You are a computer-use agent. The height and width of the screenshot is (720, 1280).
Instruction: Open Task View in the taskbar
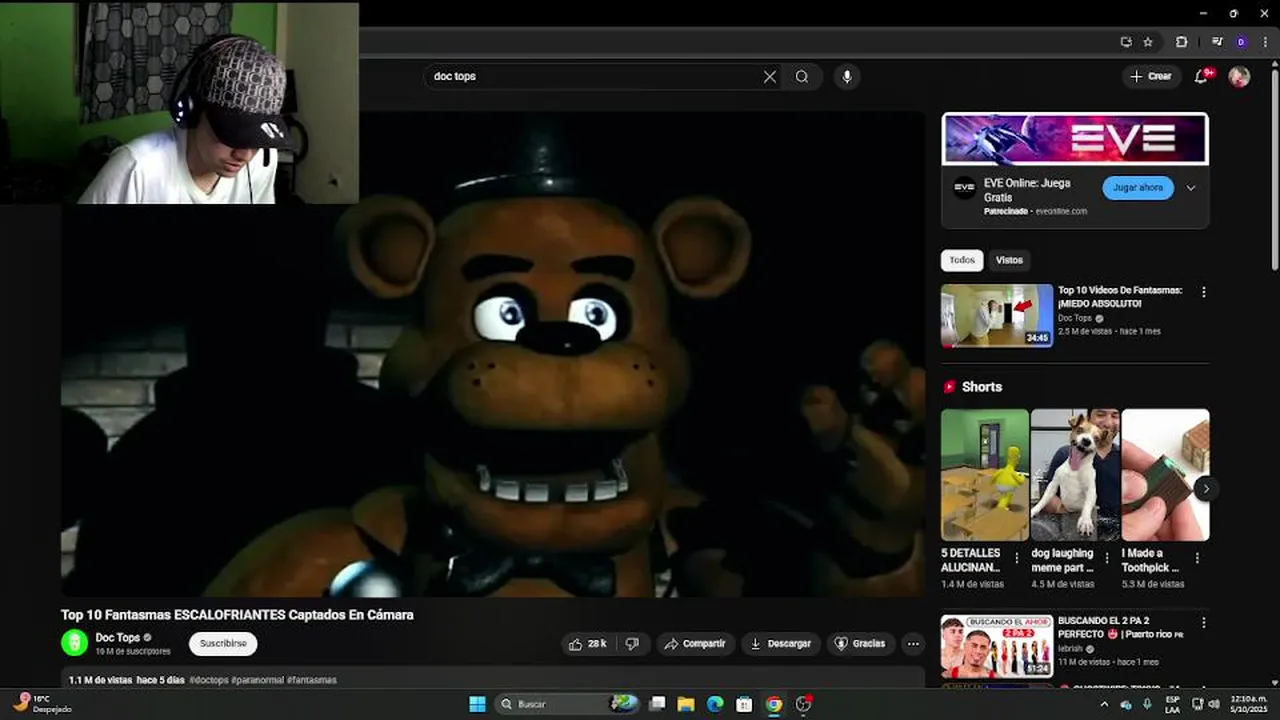(x=657, y=704)
